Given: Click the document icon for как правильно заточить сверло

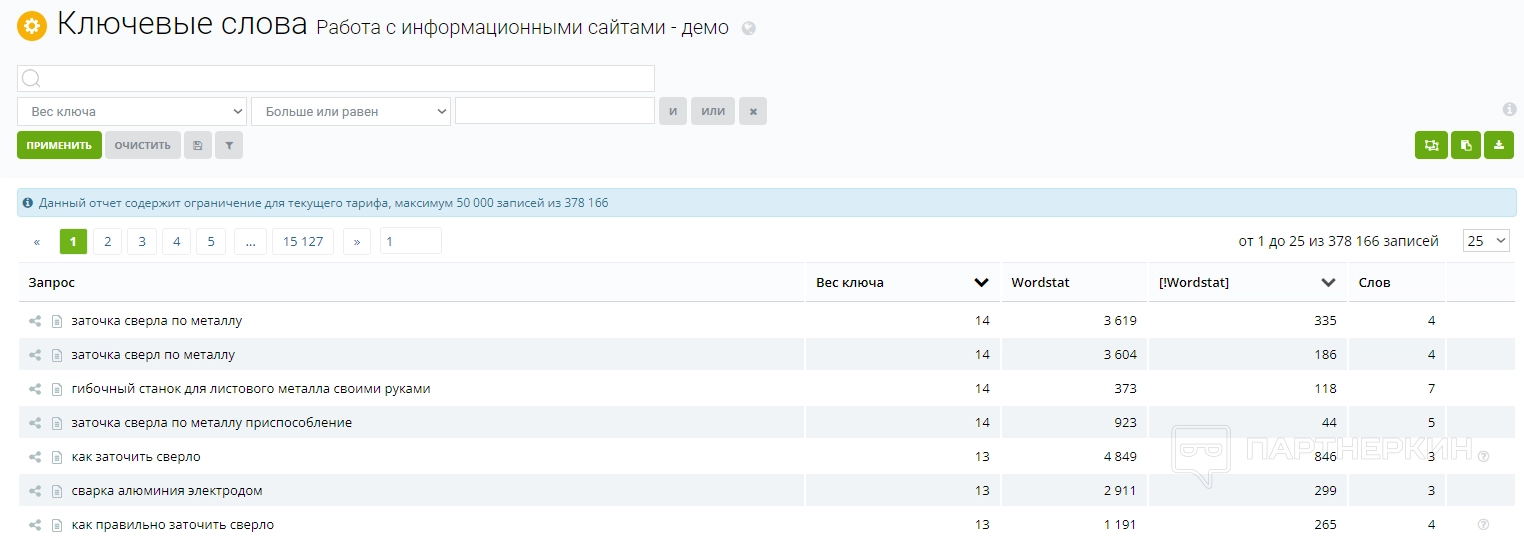Looking at the screenshot, I should [x=57, y=525].
